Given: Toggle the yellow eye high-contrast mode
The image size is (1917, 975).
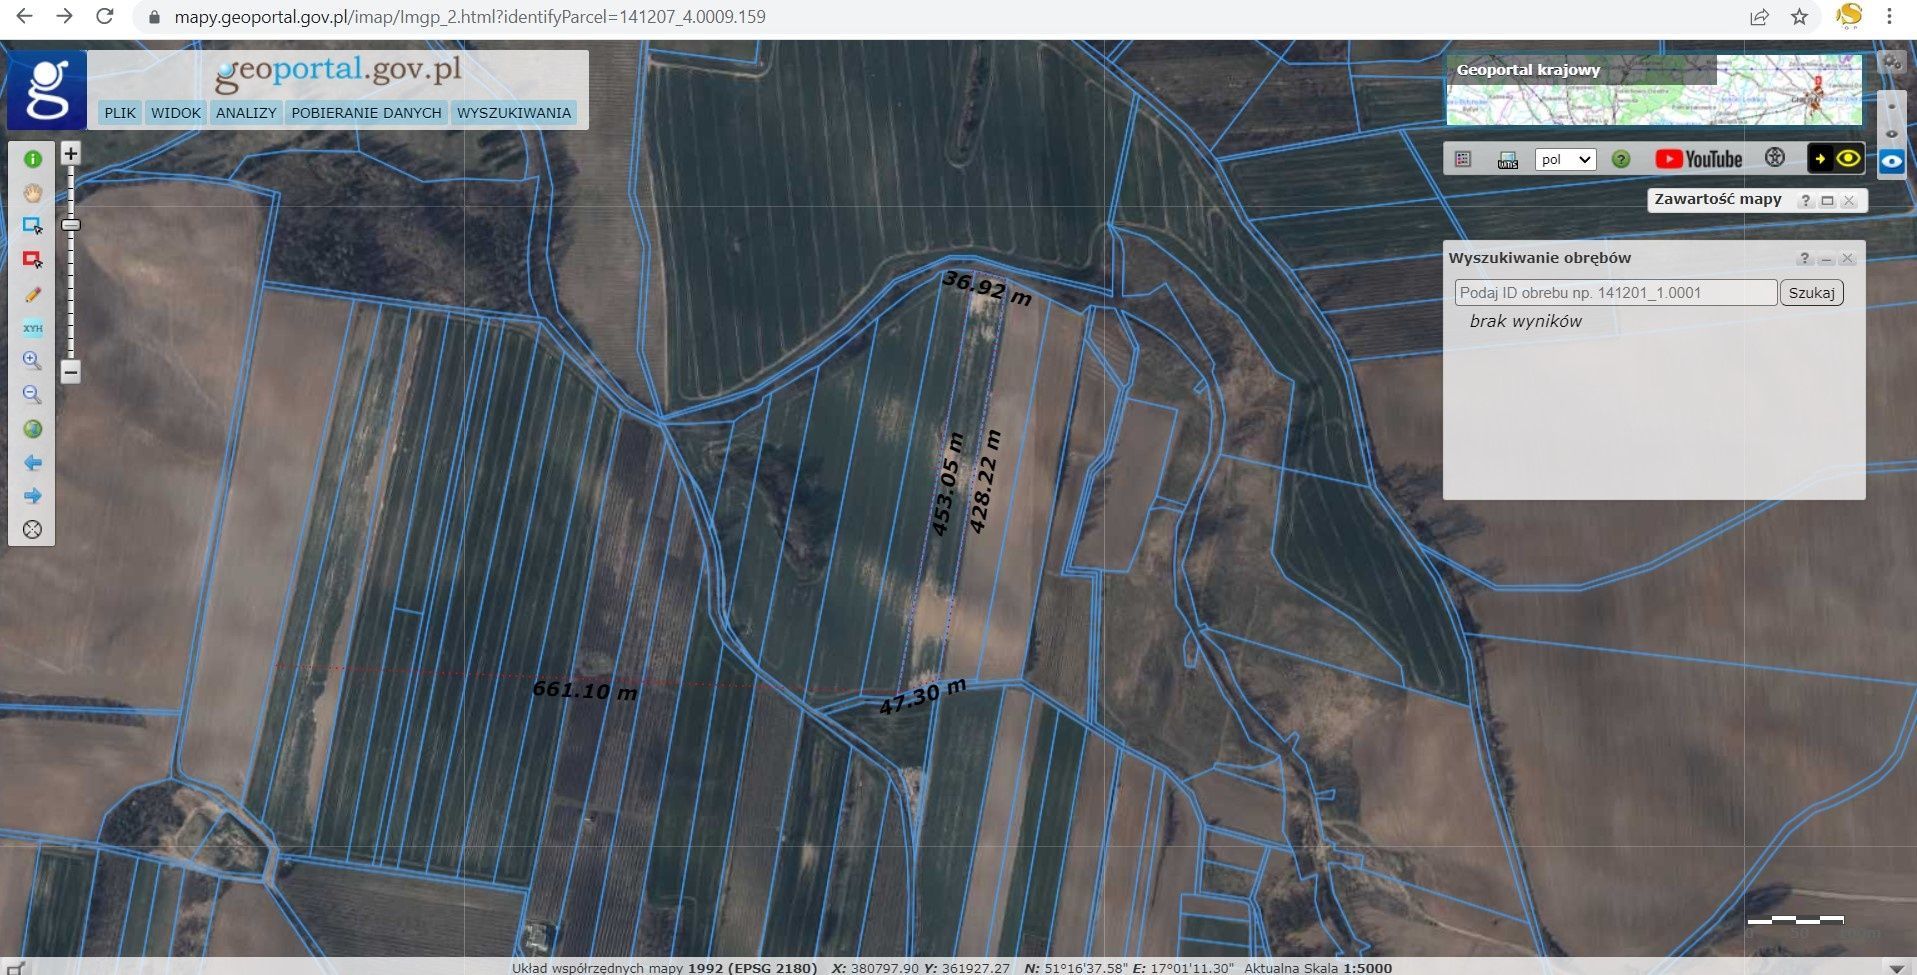Looking at the screenshot, I should pos(1847,158).
